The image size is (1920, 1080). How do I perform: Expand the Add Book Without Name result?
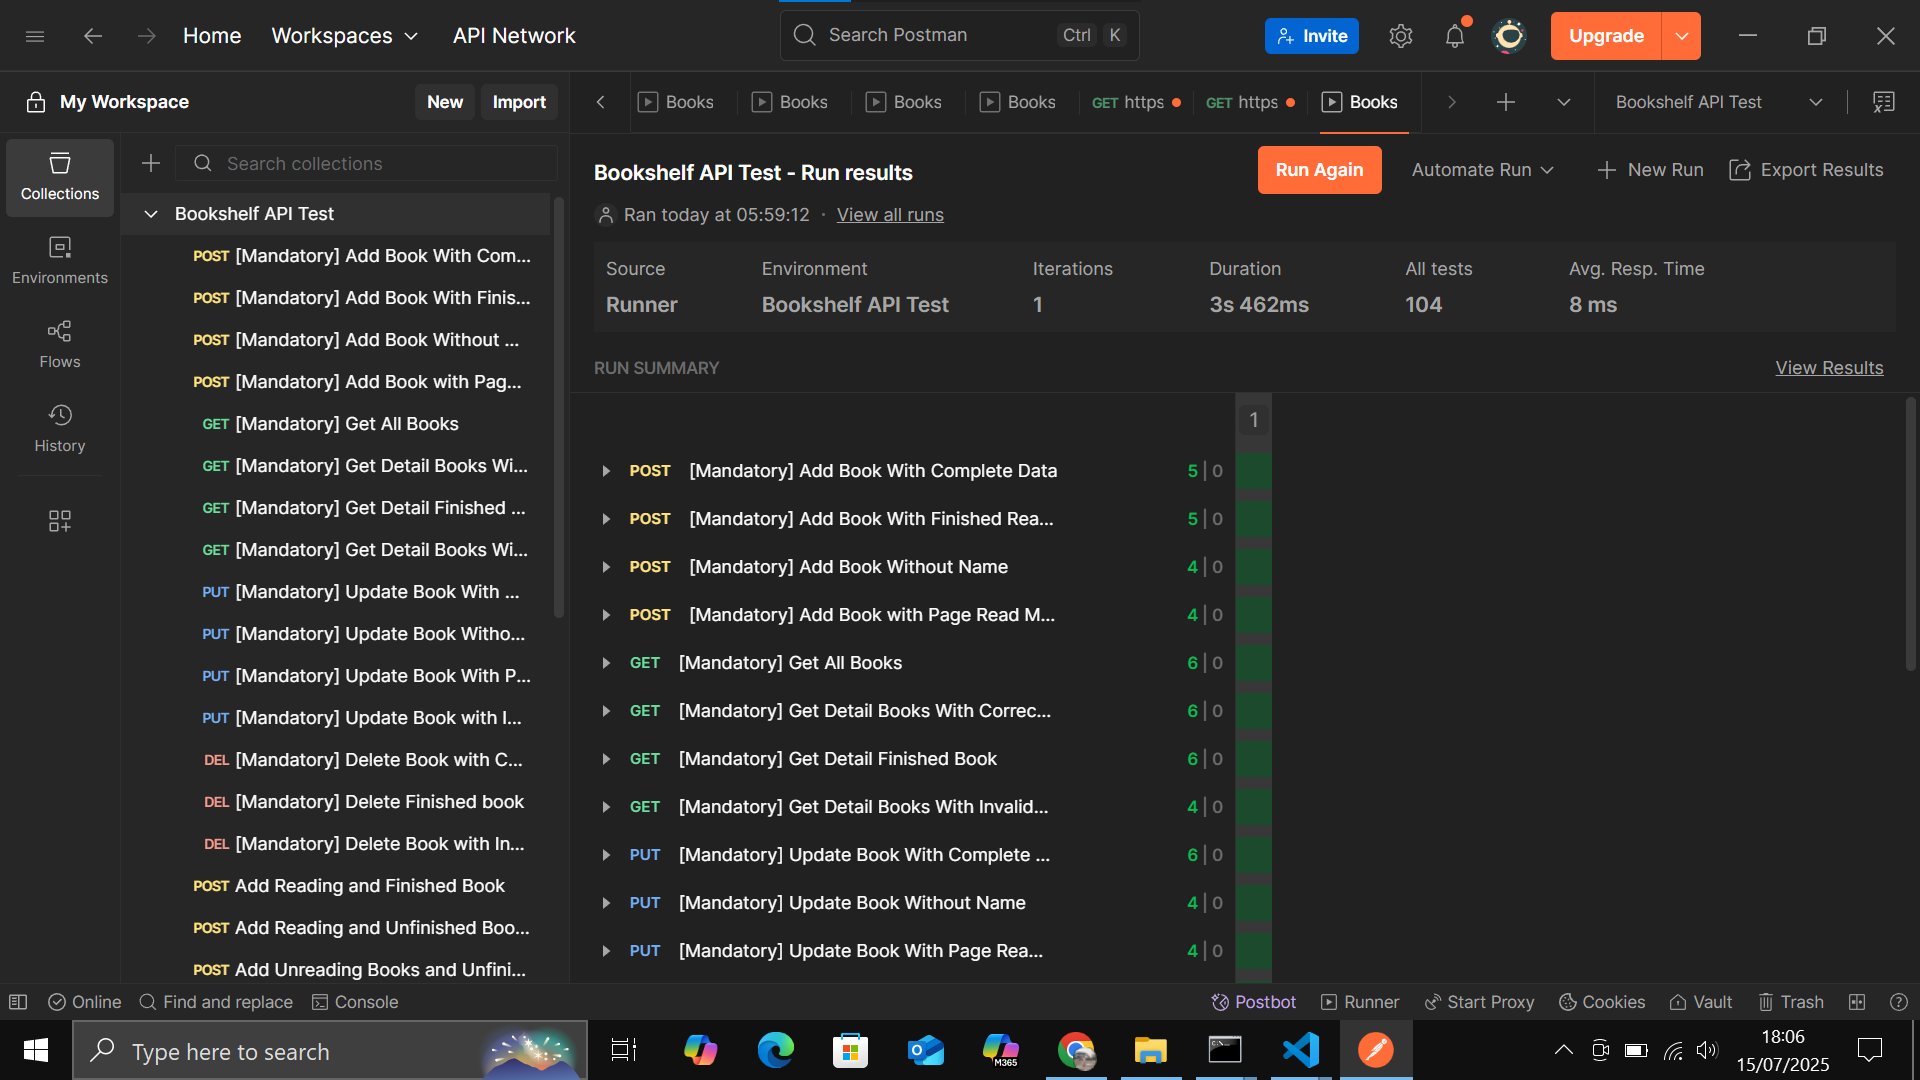(606, 567)
